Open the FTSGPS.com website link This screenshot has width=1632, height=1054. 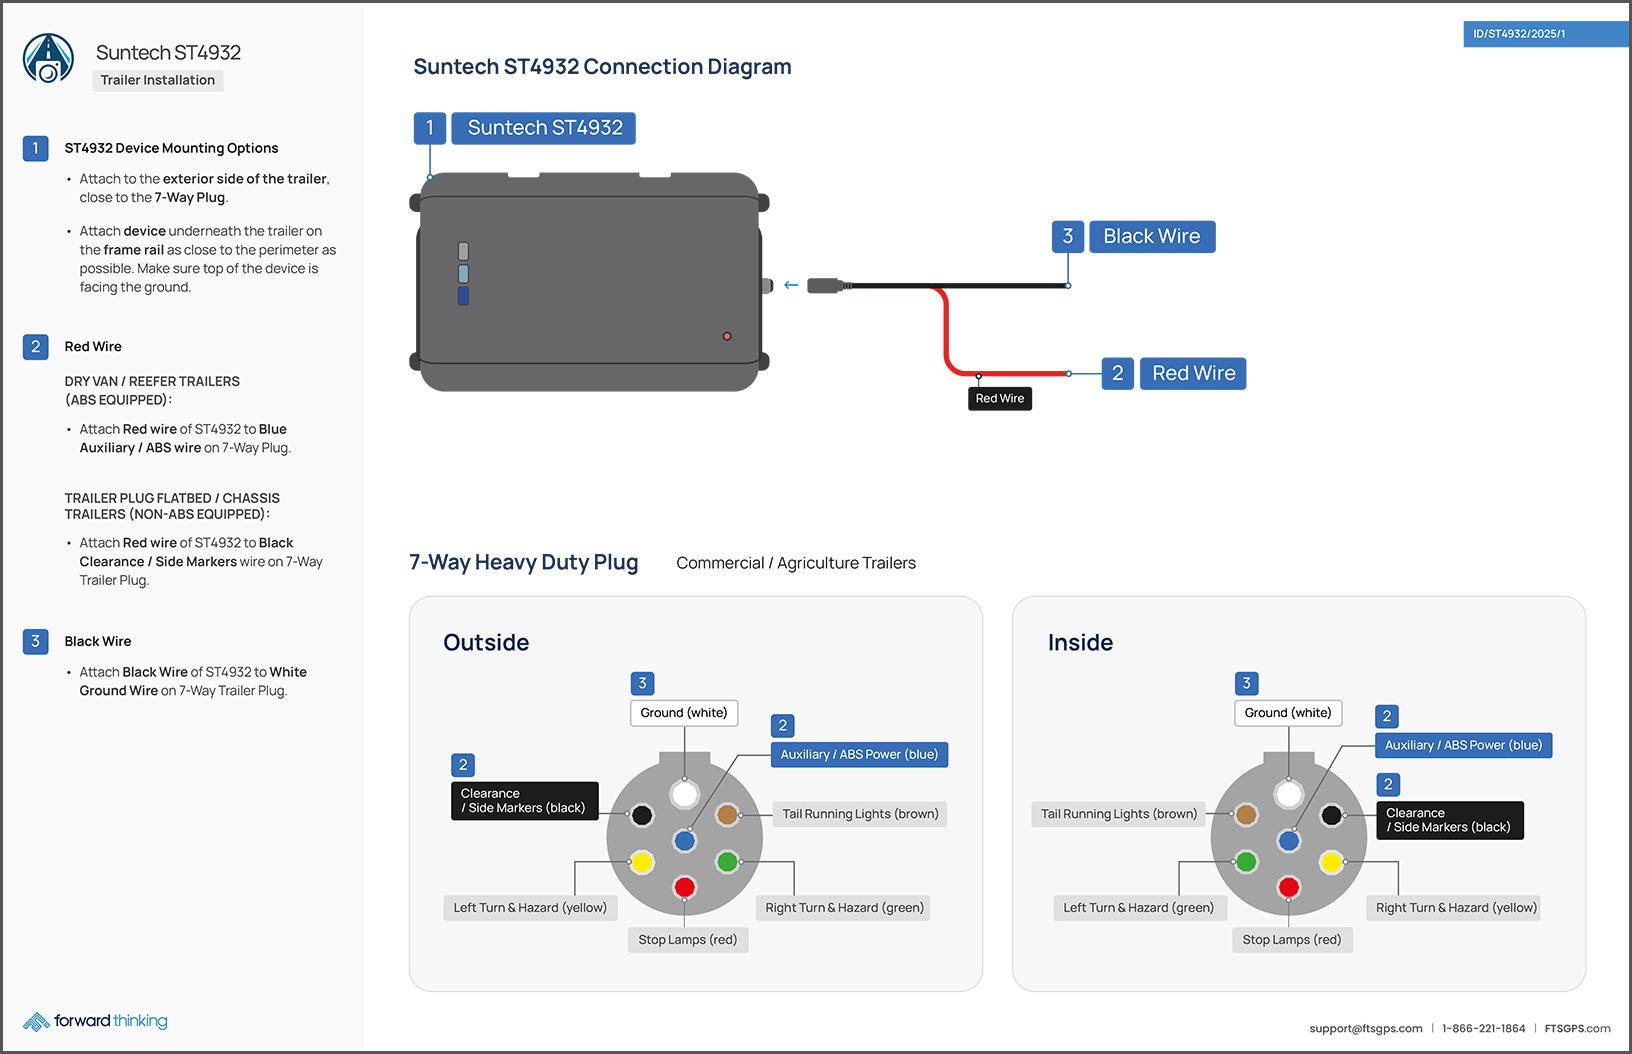pos(1577,1028)
